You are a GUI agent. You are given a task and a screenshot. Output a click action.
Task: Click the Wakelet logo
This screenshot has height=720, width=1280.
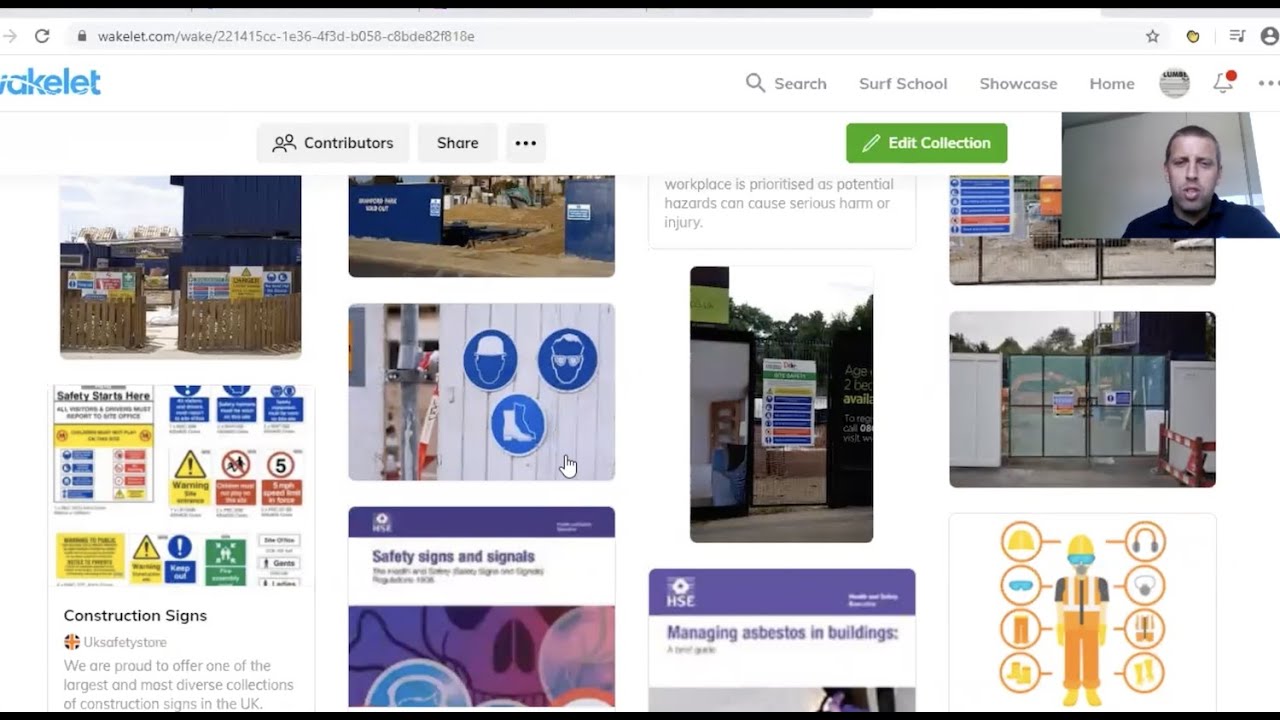pos(50,83)
